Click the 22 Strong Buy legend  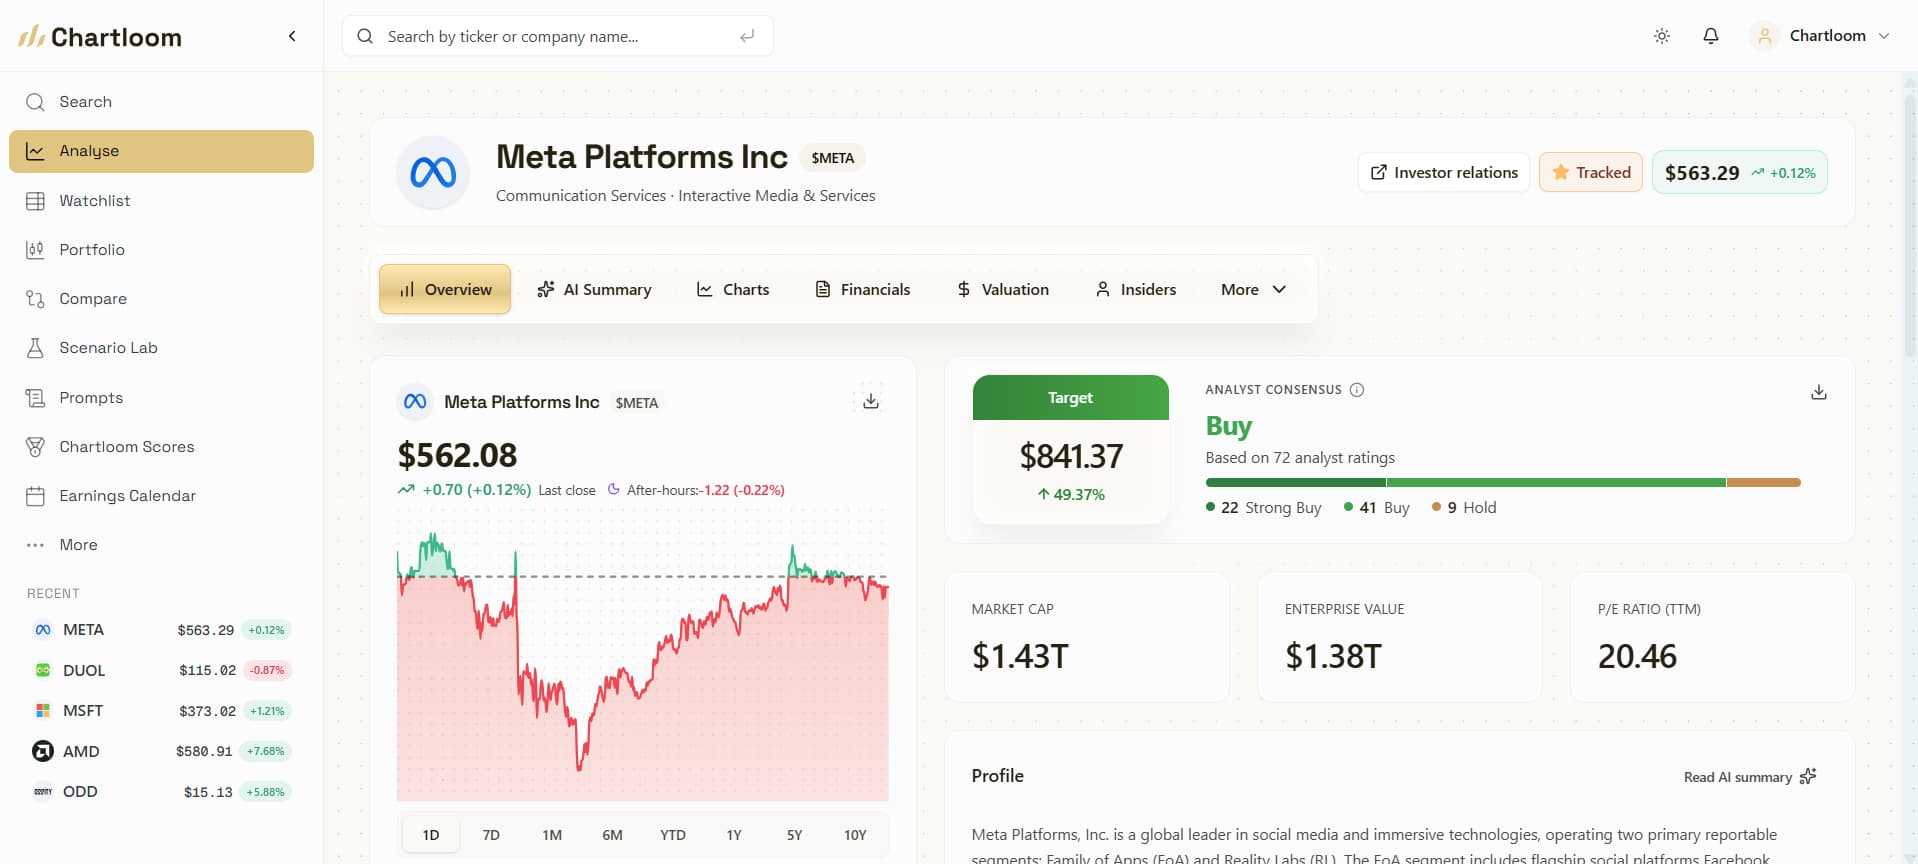tap(1264, 508)
